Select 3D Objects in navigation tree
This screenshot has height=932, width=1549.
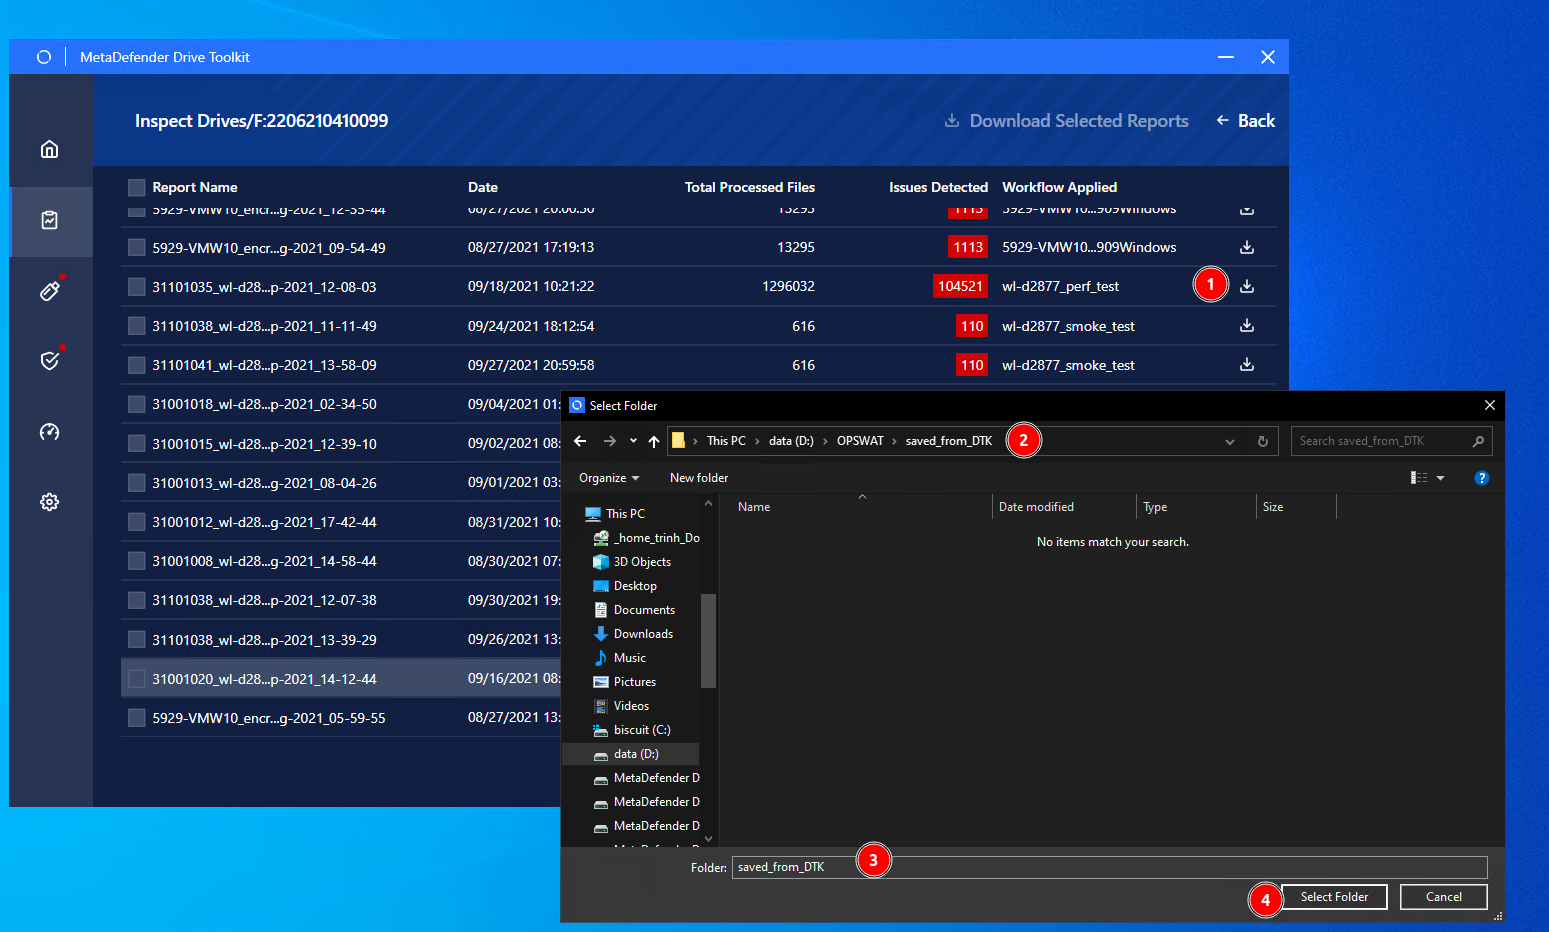(x=642, y=562)
